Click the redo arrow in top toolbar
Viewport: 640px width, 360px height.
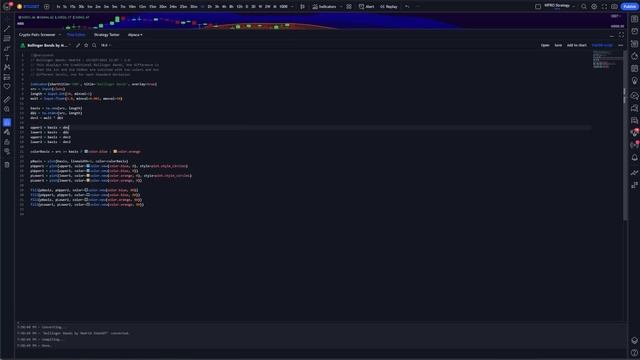click(417, 7)
